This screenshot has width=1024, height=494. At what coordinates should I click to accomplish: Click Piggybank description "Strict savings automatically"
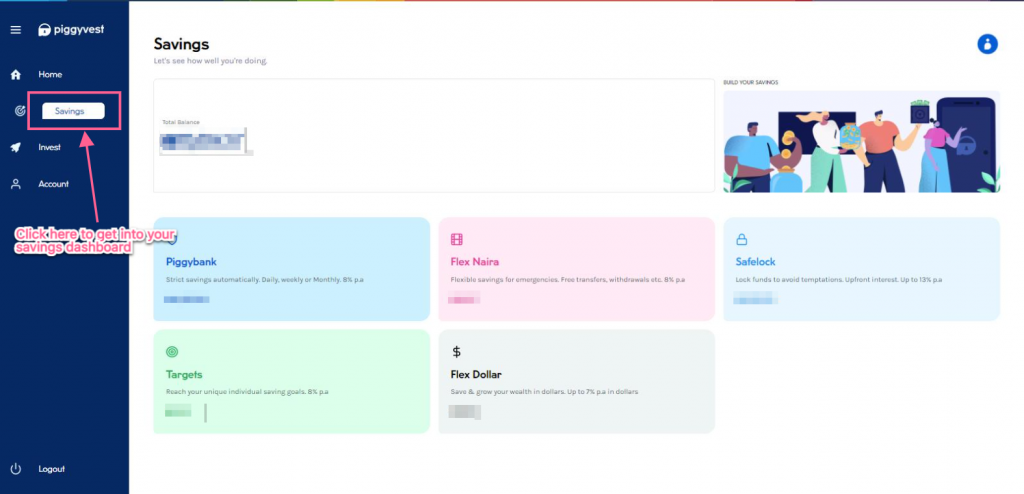click(x=265, y=280)
